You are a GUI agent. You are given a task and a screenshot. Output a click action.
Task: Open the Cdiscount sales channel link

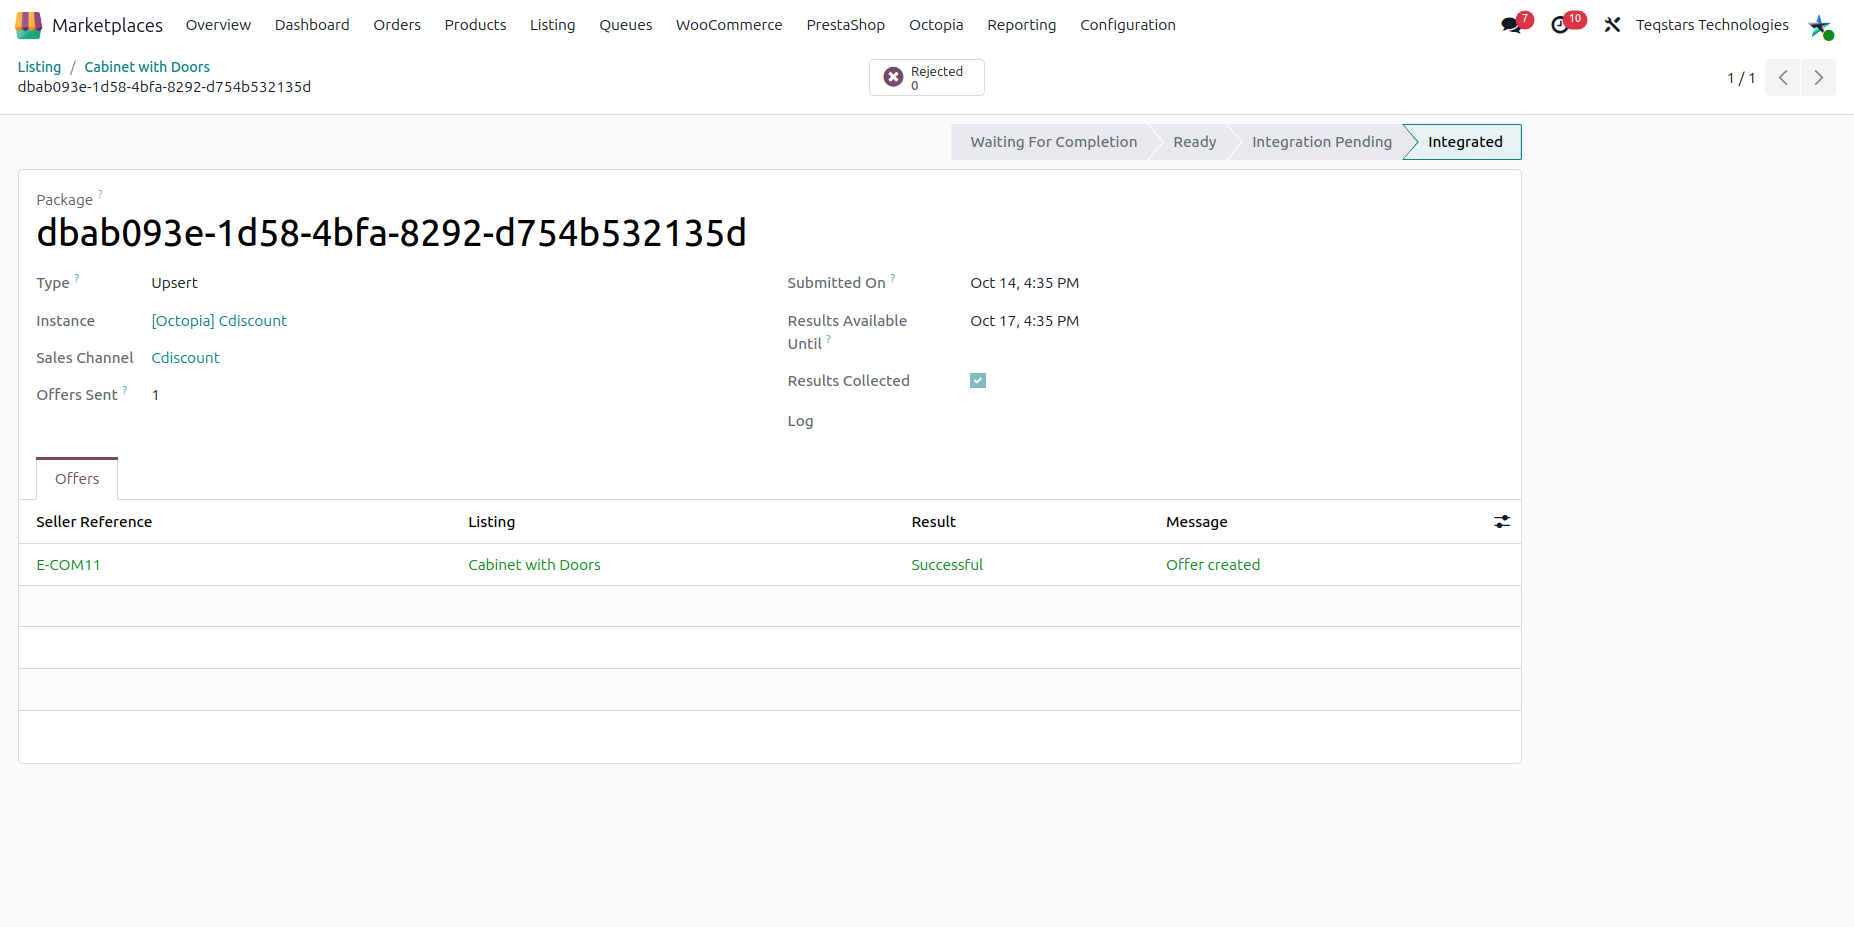(x=185, y=358)
